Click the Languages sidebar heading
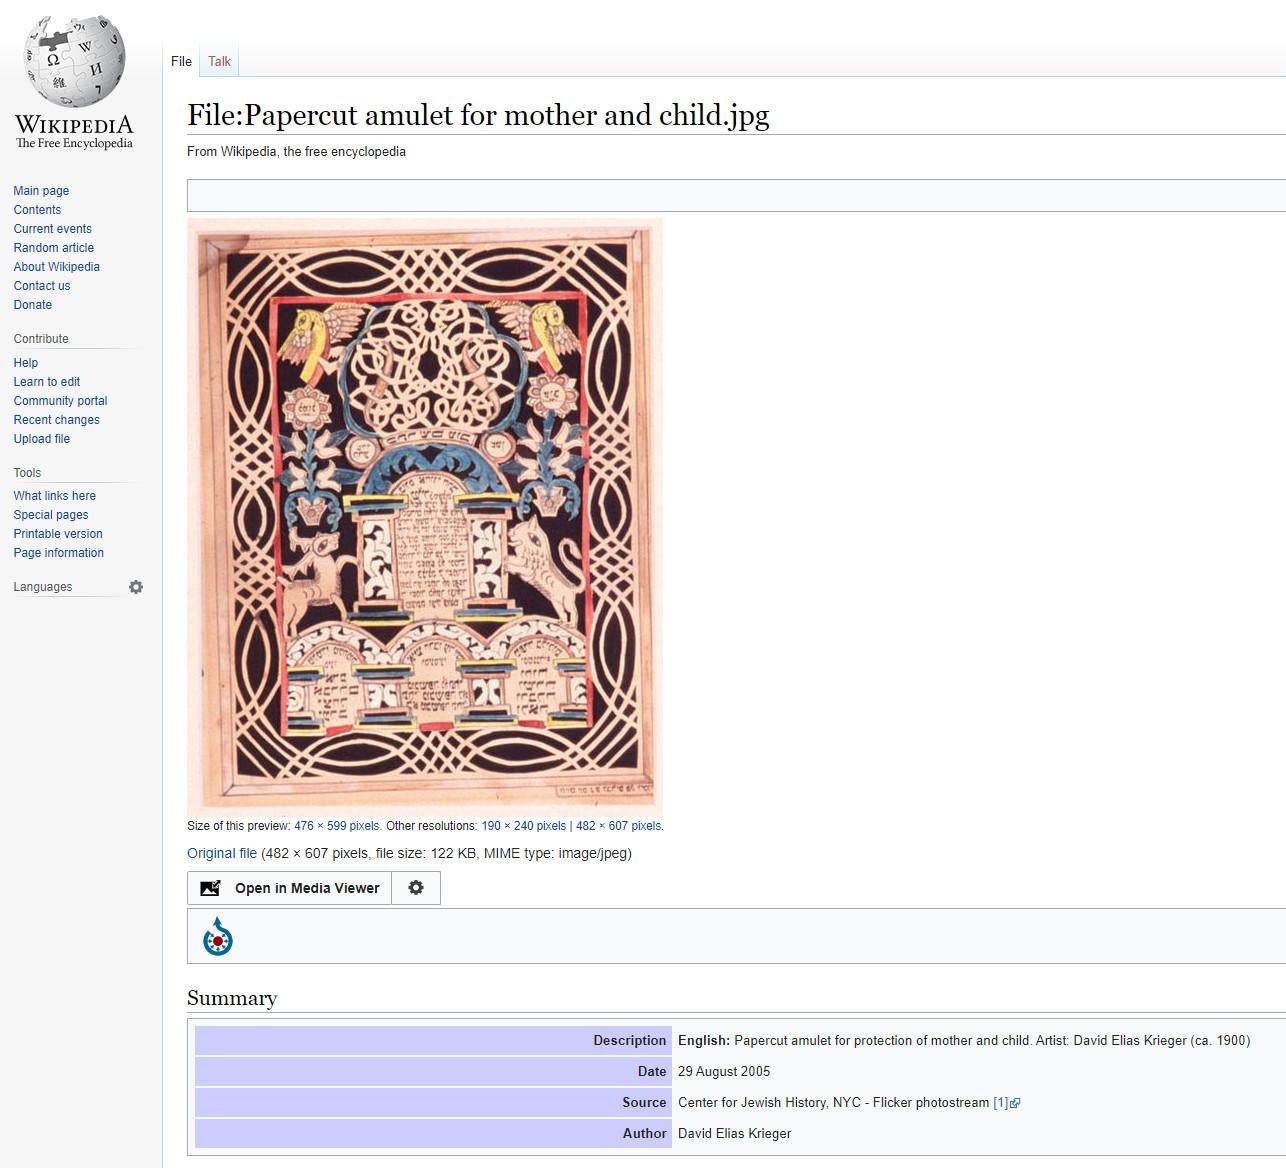This screenshot has width=1286, height=1168. tap(42, 587)
